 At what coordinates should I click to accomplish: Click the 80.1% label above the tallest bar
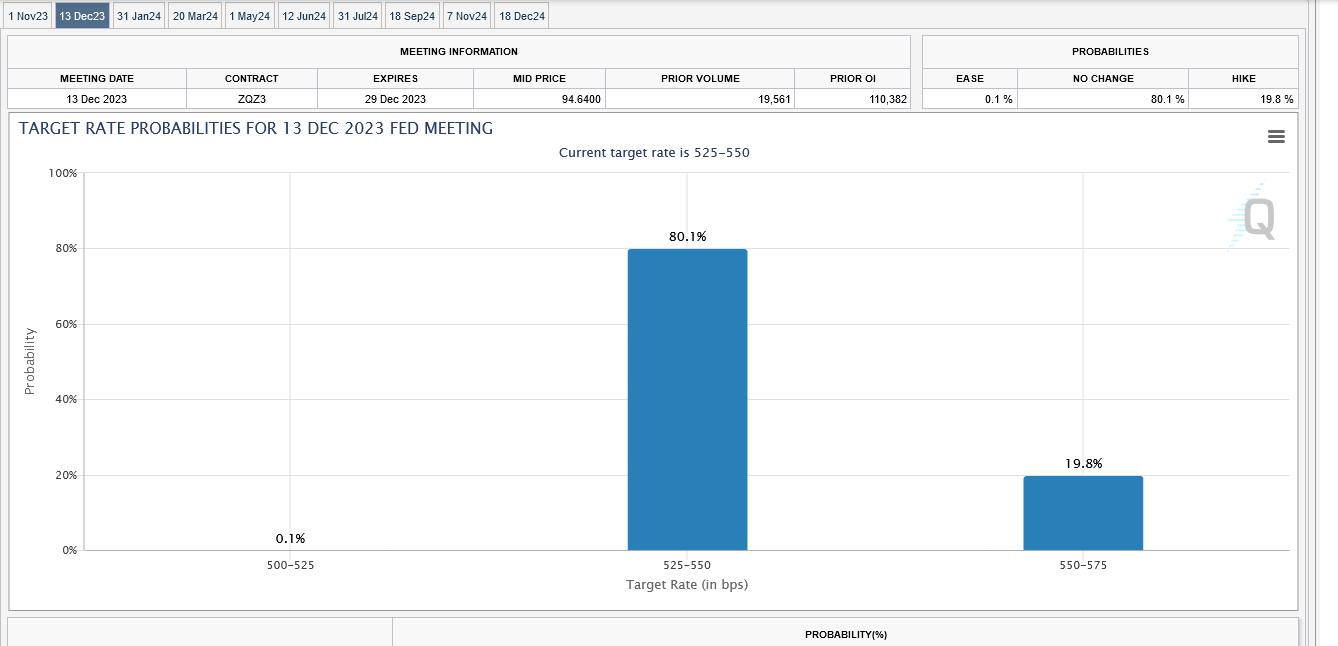pos(687,237)
